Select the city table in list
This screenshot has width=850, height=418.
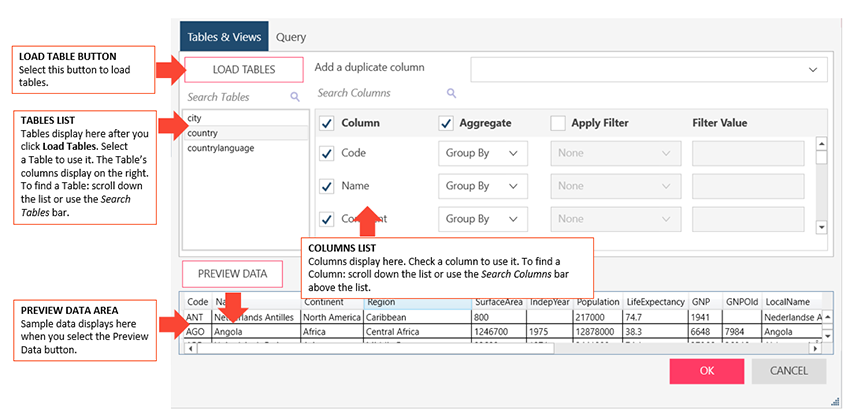click(195, 118)
